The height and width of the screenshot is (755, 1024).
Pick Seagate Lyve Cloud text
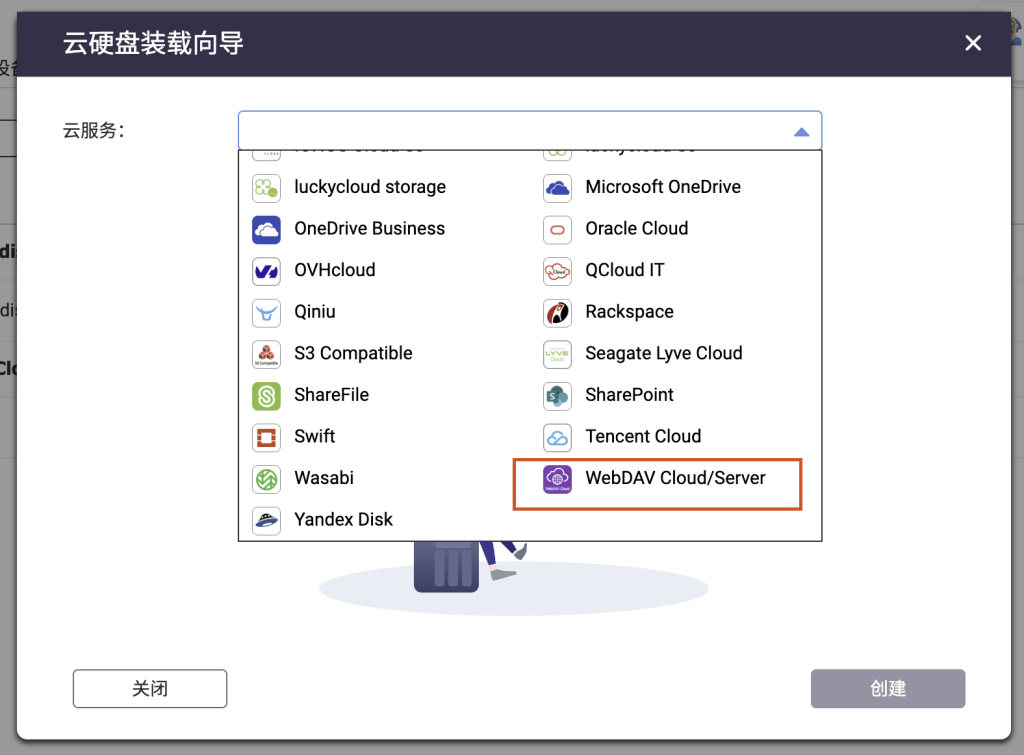664,353
